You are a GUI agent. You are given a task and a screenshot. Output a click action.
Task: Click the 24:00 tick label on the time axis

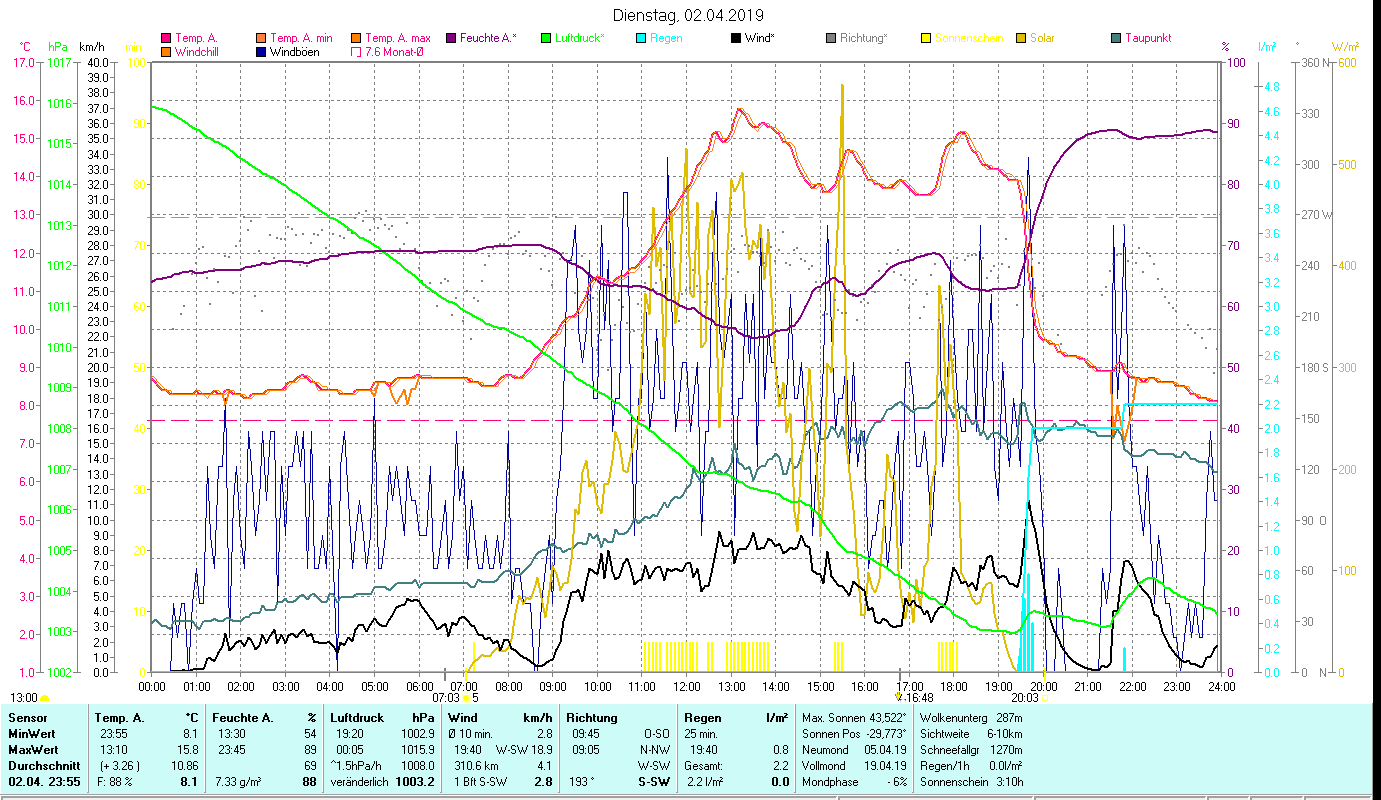[1221, 686]
